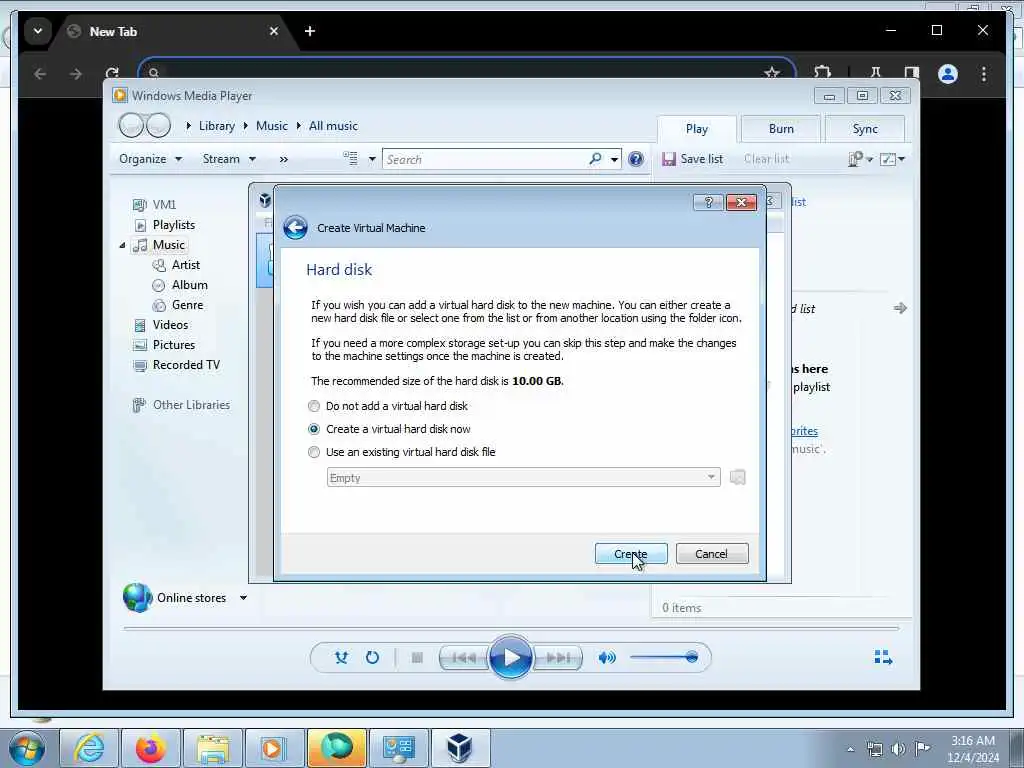Select VM1 in the navigation pane
Image resolution: width=1024 pixels, height=768 pixels.
click(x=155, y=204)
